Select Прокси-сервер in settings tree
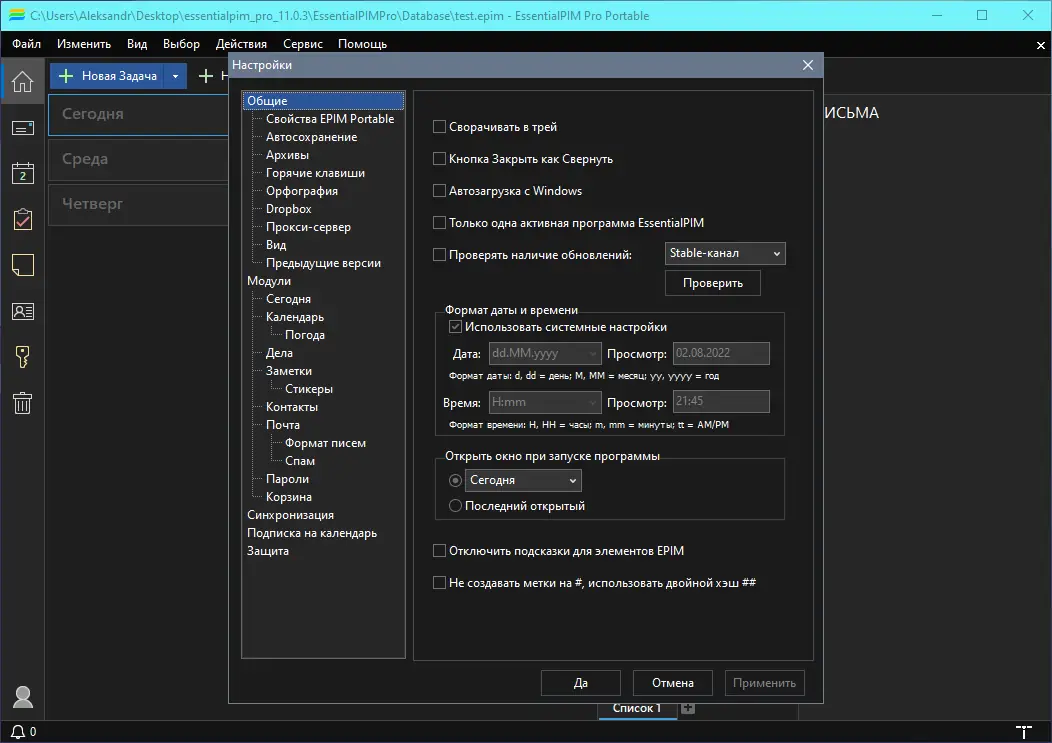 click(x=308, y=227)
